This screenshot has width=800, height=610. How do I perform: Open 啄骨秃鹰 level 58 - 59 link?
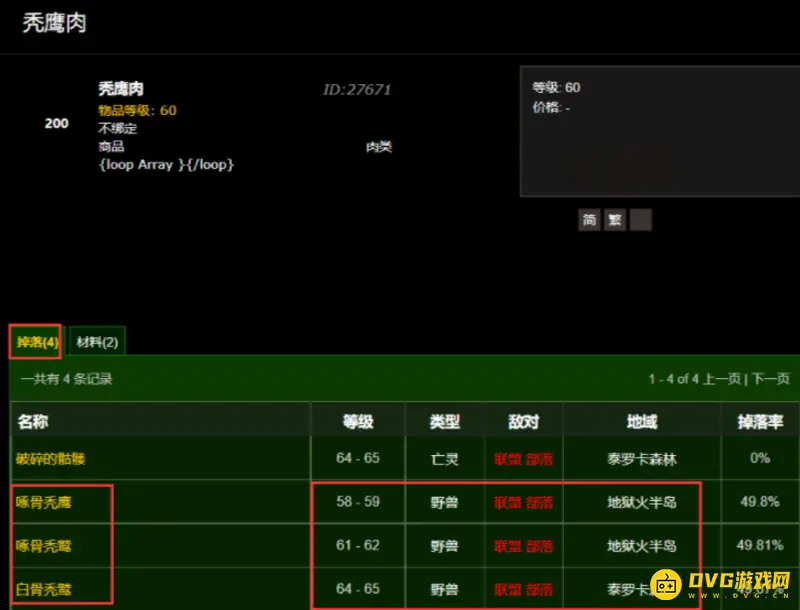pos(43,502)
